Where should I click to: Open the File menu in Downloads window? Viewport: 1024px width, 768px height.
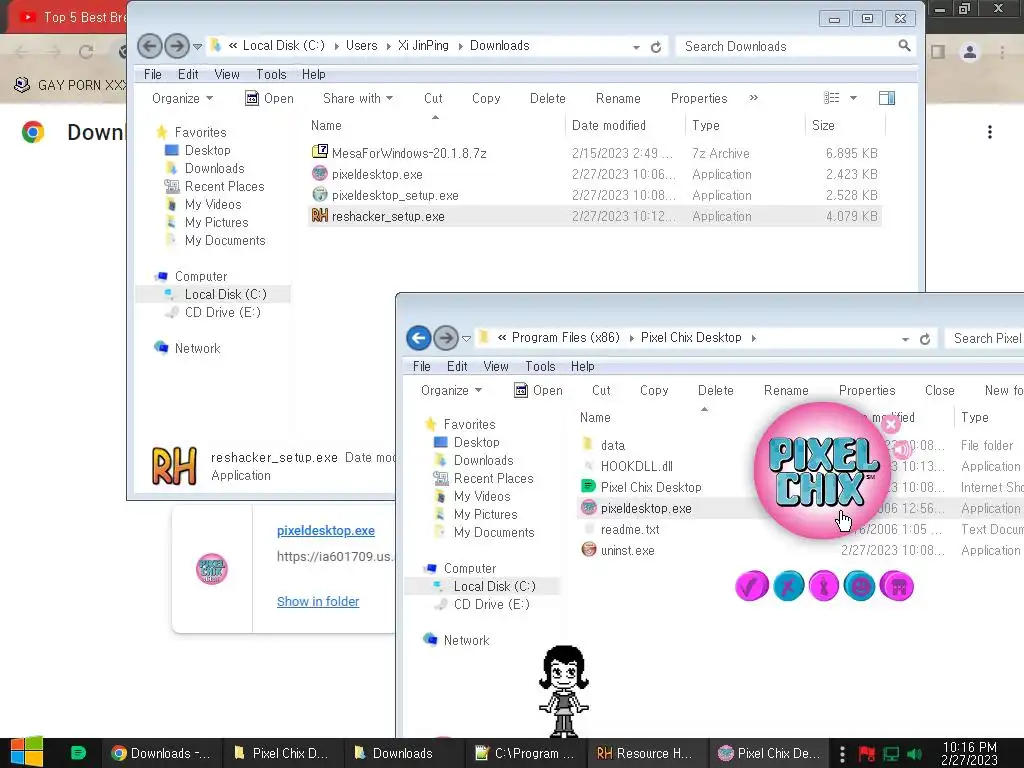(153, 74)
